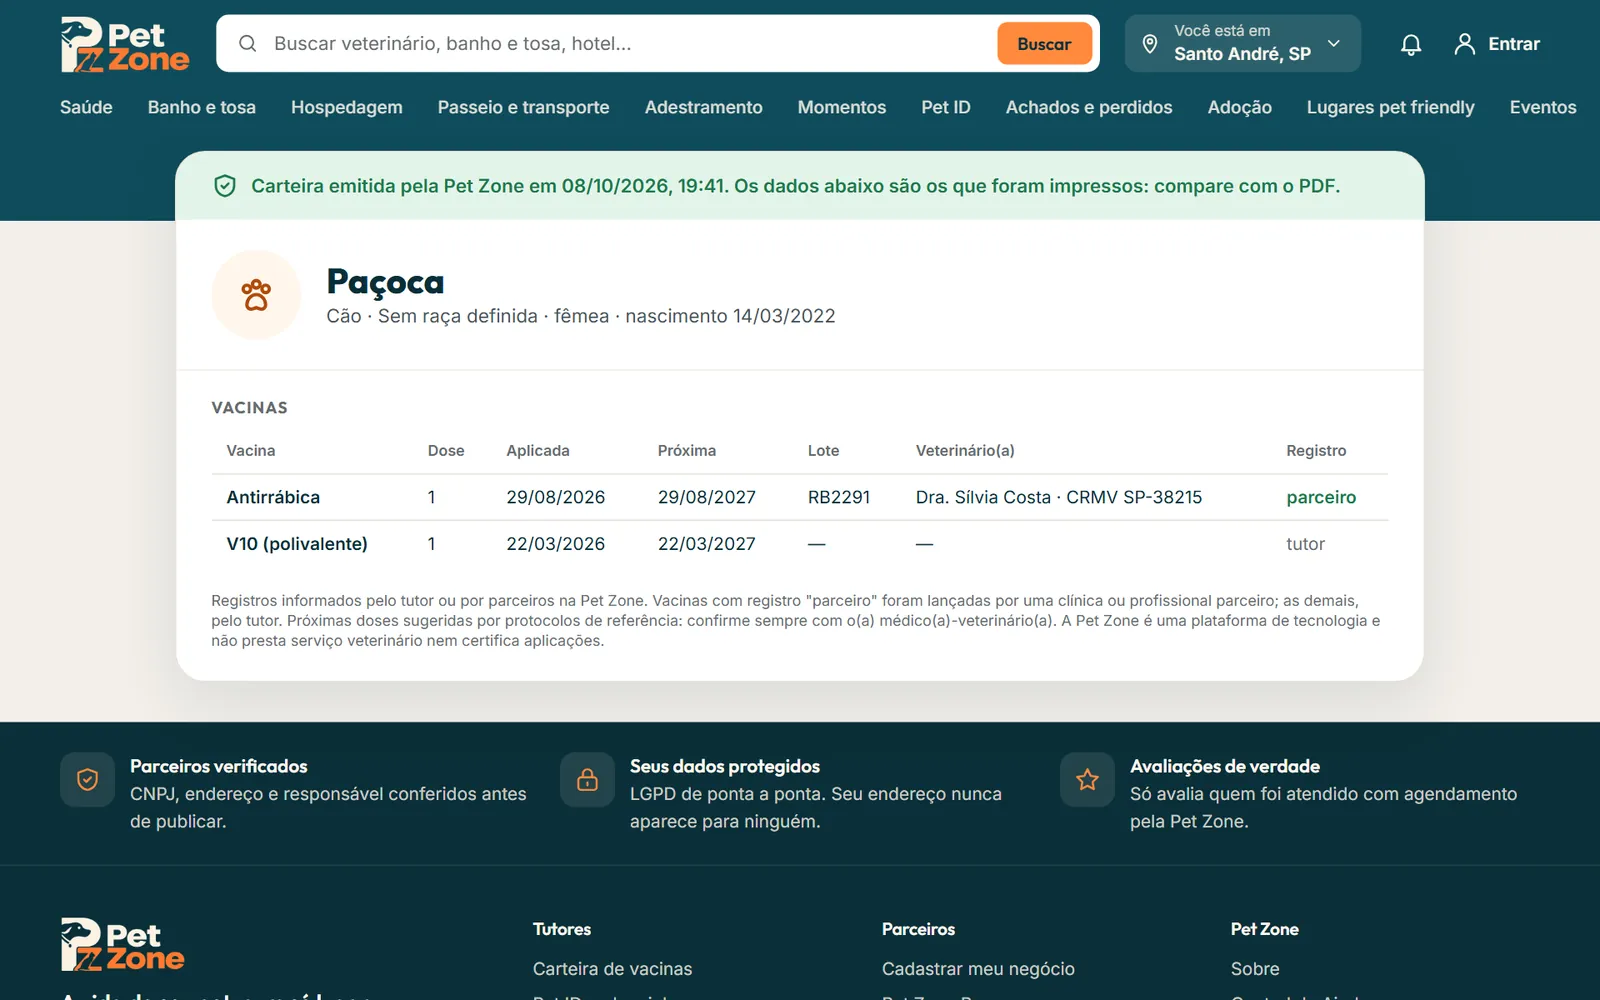Click the VACINAS section title
The width and height of the screenshot is (1600, 1000).
pyautogui.click(x=249, y=407)
